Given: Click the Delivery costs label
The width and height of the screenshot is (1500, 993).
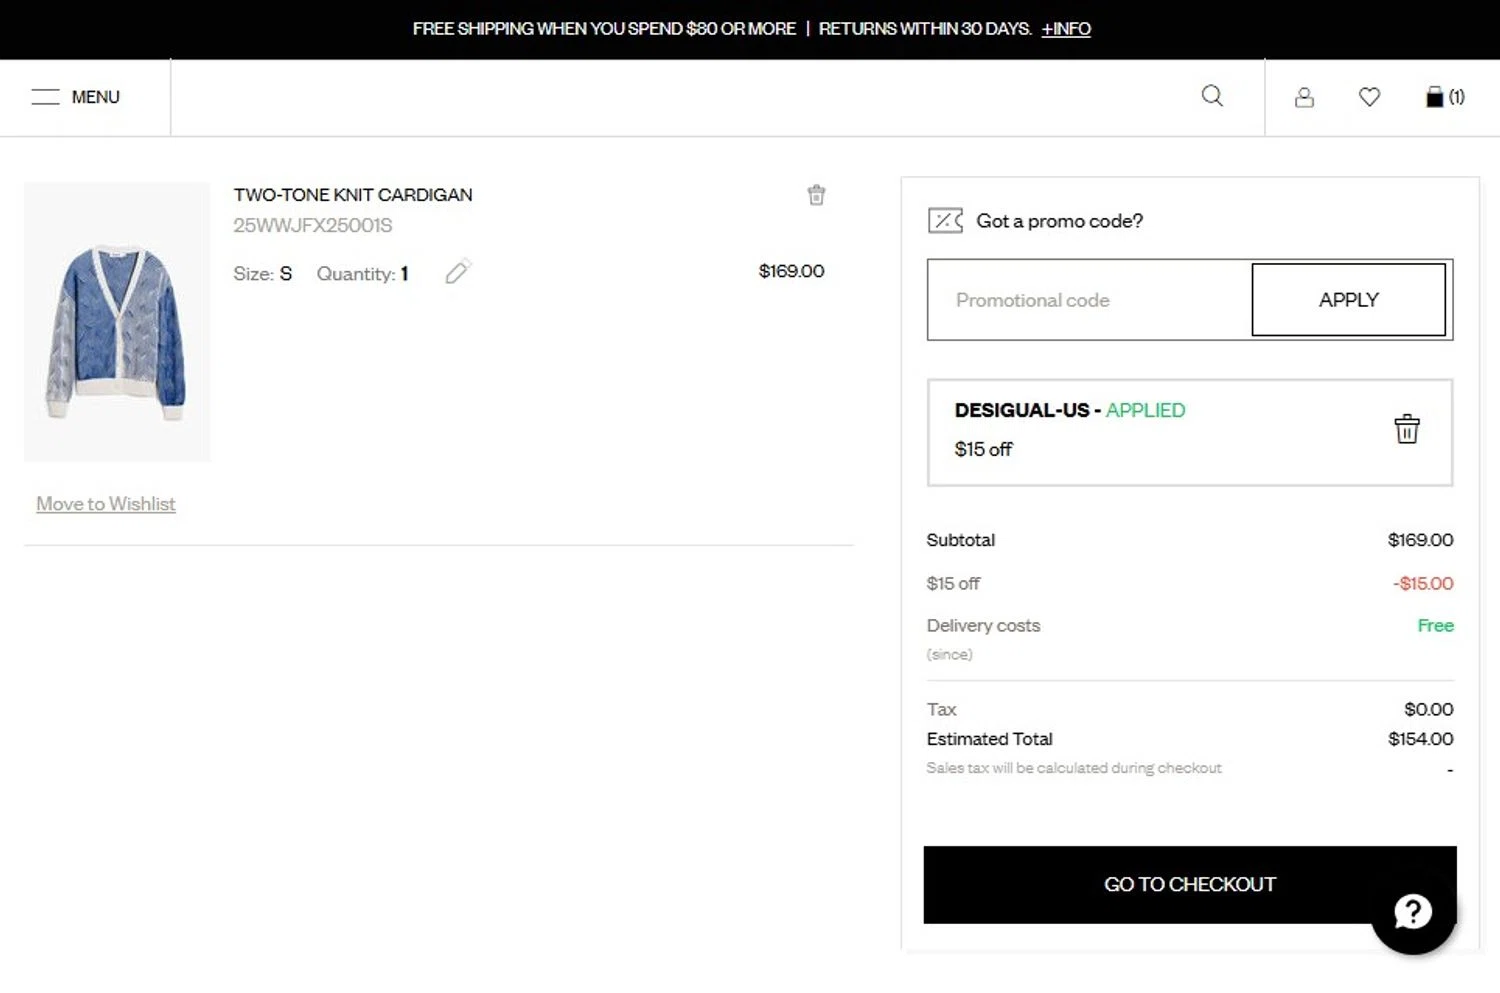Looking at the screenshot, I should 983,626.
